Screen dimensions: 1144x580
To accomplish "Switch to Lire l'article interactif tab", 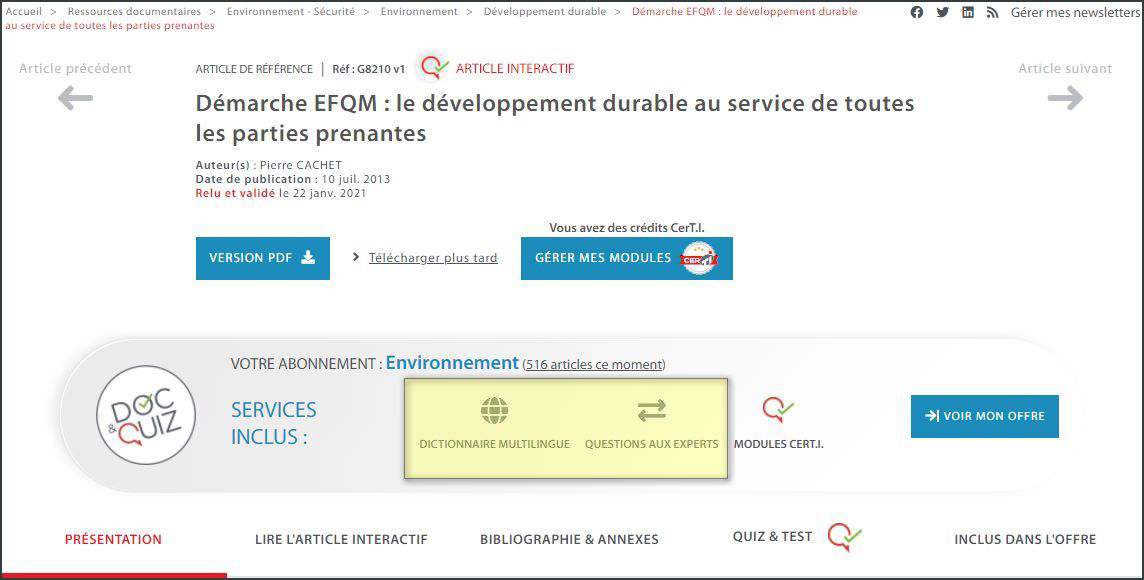I will [x=341, y=539].
